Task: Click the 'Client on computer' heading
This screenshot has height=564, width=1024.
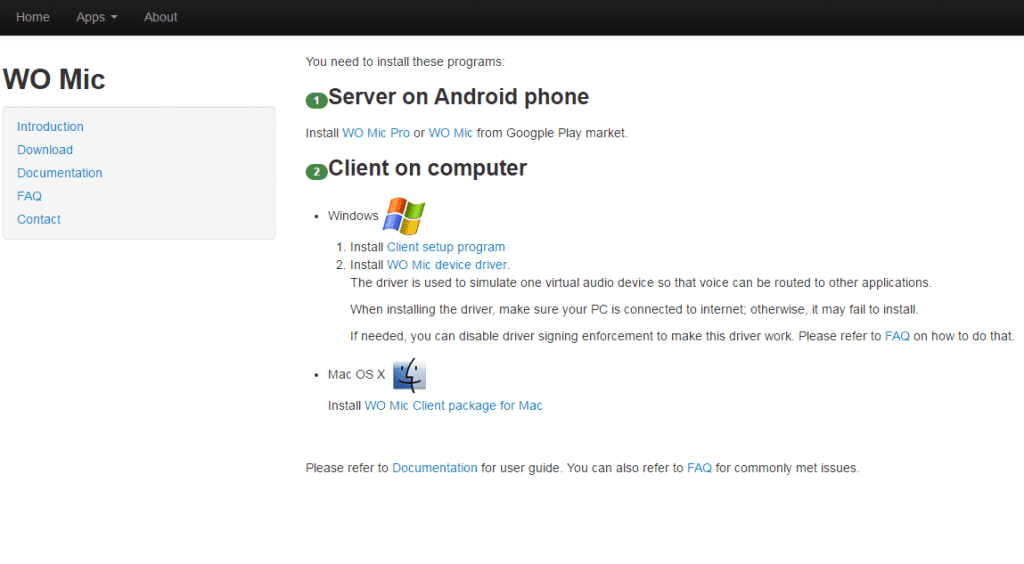Action: tap(428, 168)
